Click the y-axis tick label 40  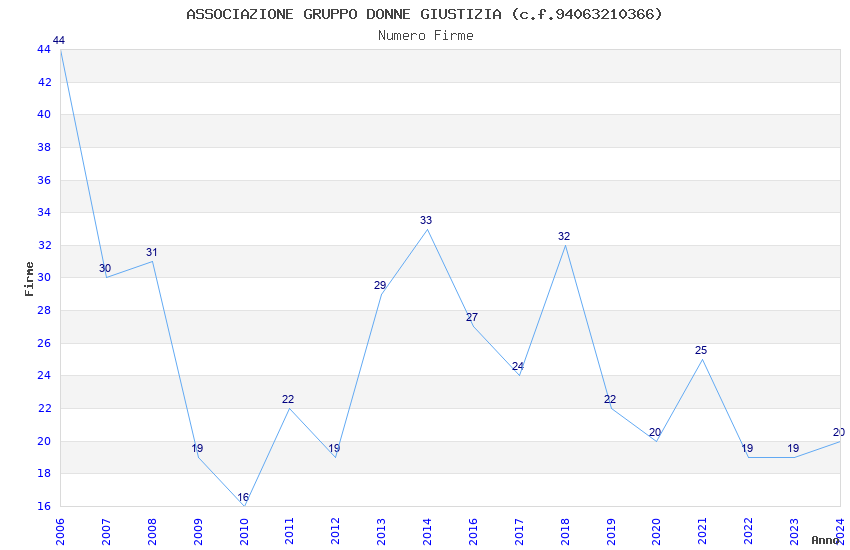(x=44, y=114)
